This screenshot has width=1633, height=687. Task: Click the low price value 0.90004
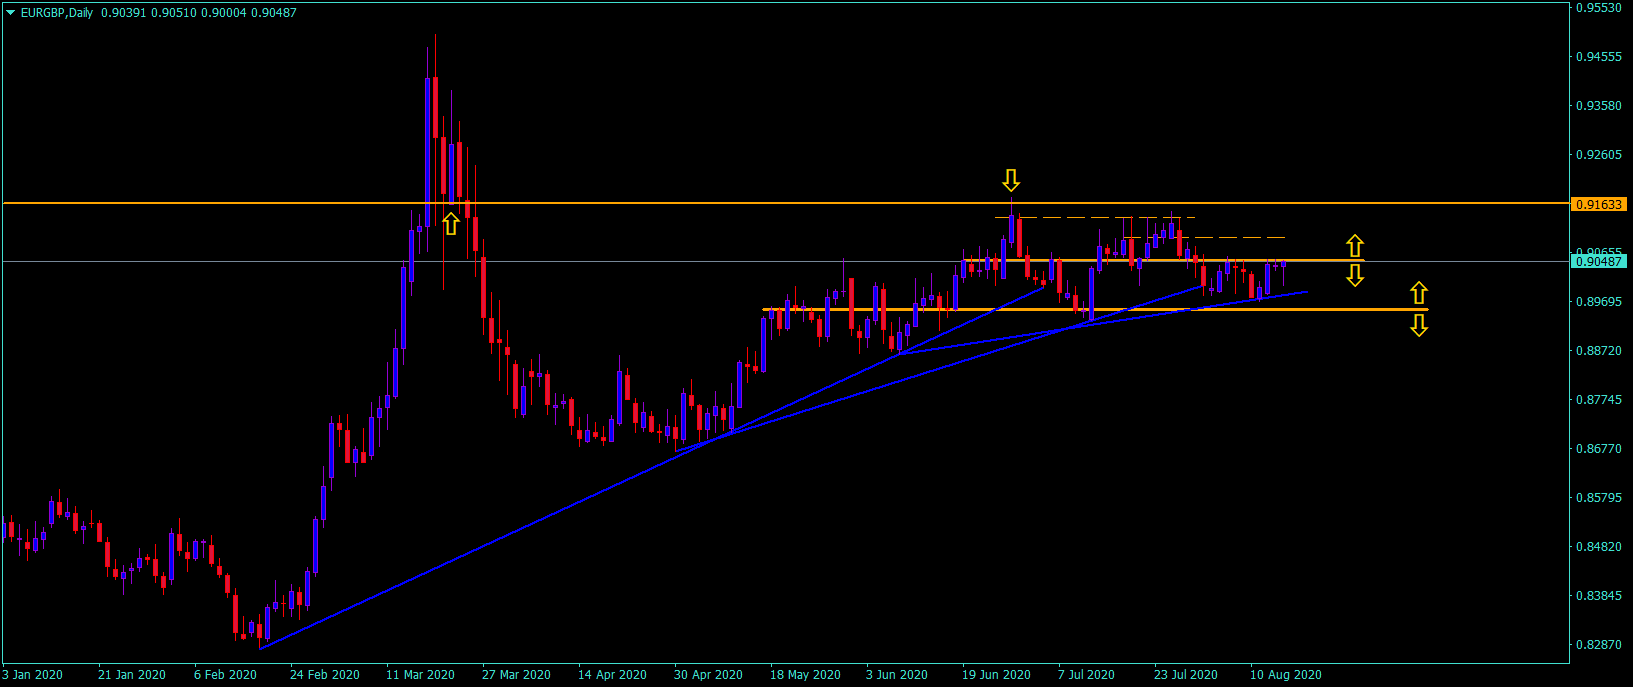[224, 13]
